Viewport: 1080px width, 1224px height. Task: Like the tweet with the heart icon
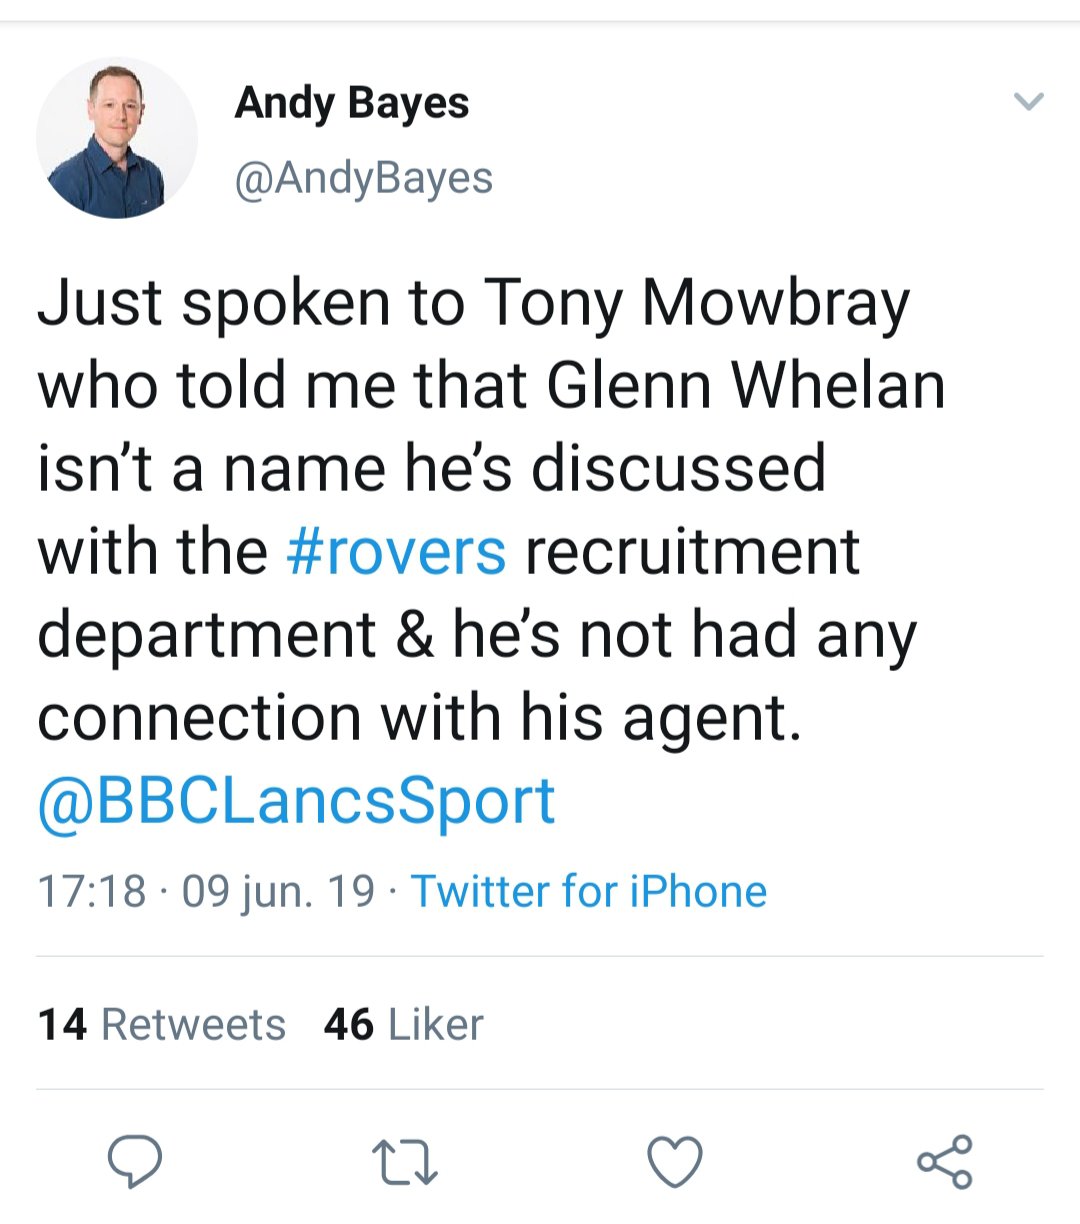click(675, 1162)
